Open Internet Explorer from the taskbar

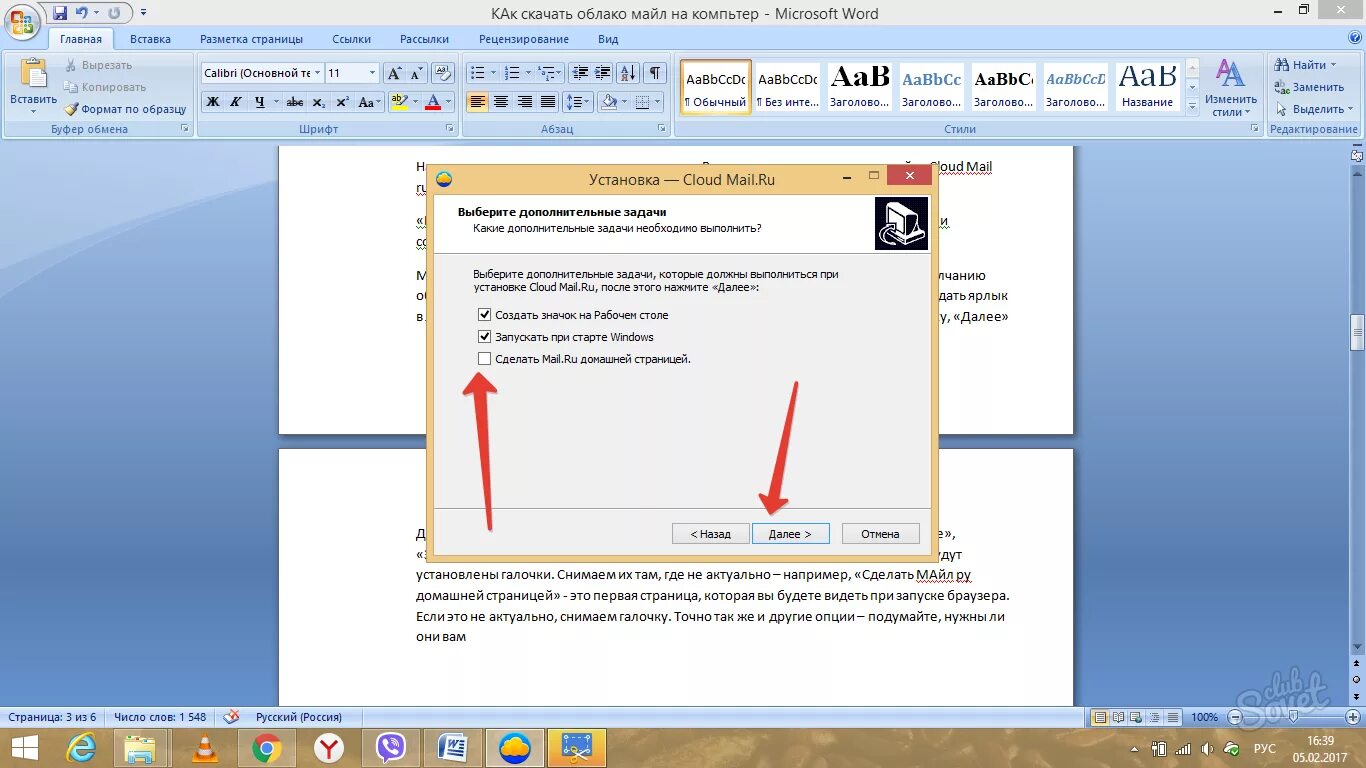(80, 747)
